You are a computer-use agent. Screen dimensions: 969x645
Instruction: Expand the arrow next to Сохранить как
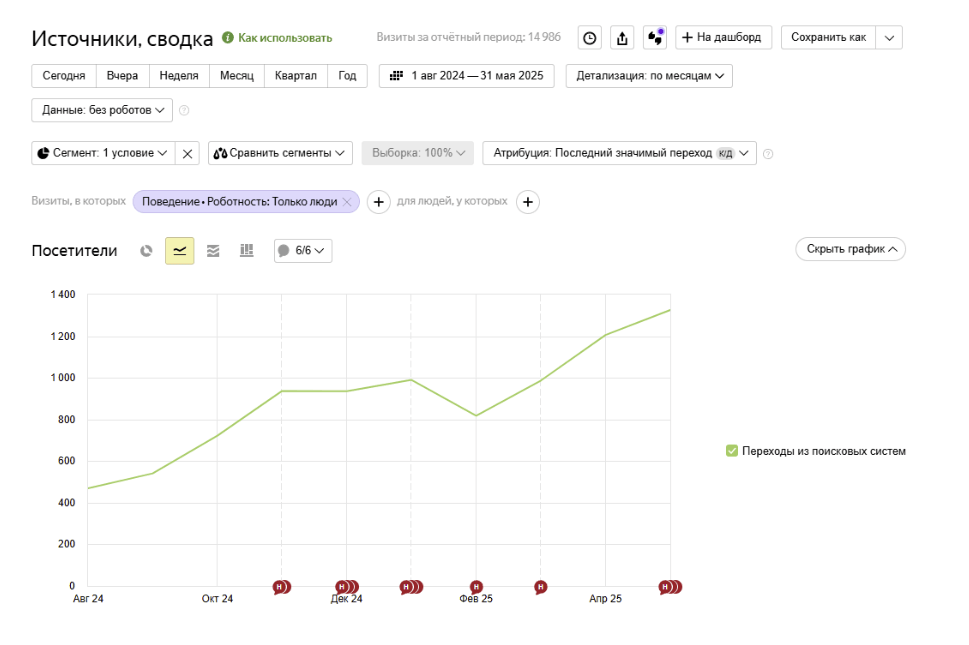coord(889,38)
